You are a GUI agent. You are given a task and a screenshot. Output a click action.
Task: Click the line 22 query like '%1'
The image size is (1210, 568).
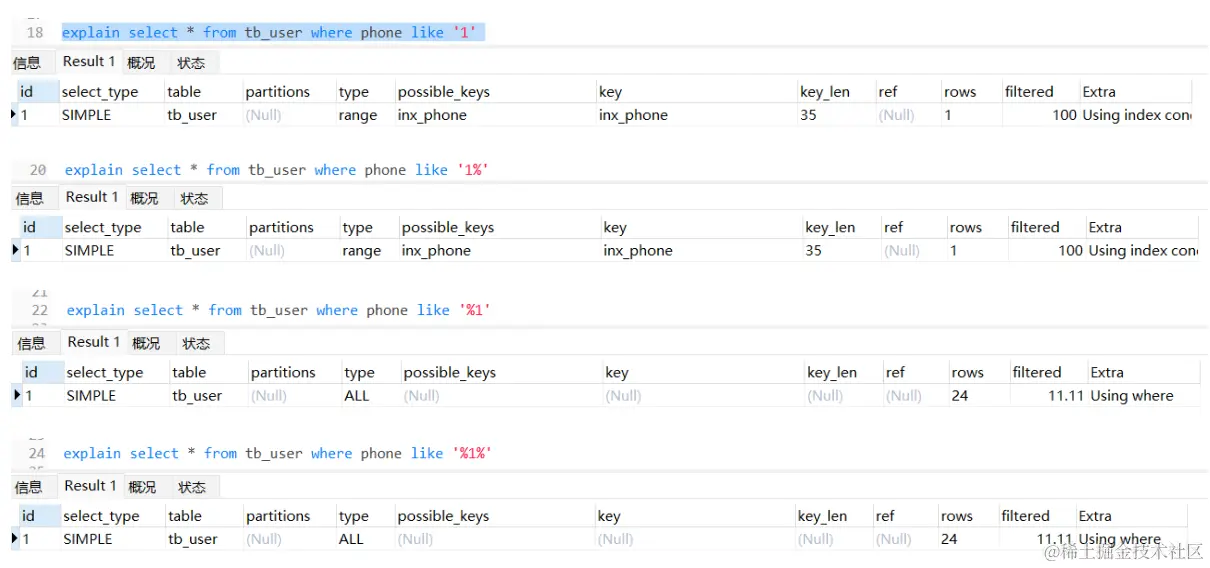coord(278,310)
